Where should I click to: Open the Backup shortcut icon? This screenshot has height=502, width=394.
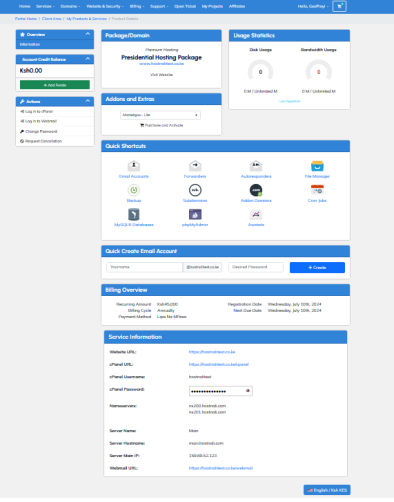(x=134, y=190)
